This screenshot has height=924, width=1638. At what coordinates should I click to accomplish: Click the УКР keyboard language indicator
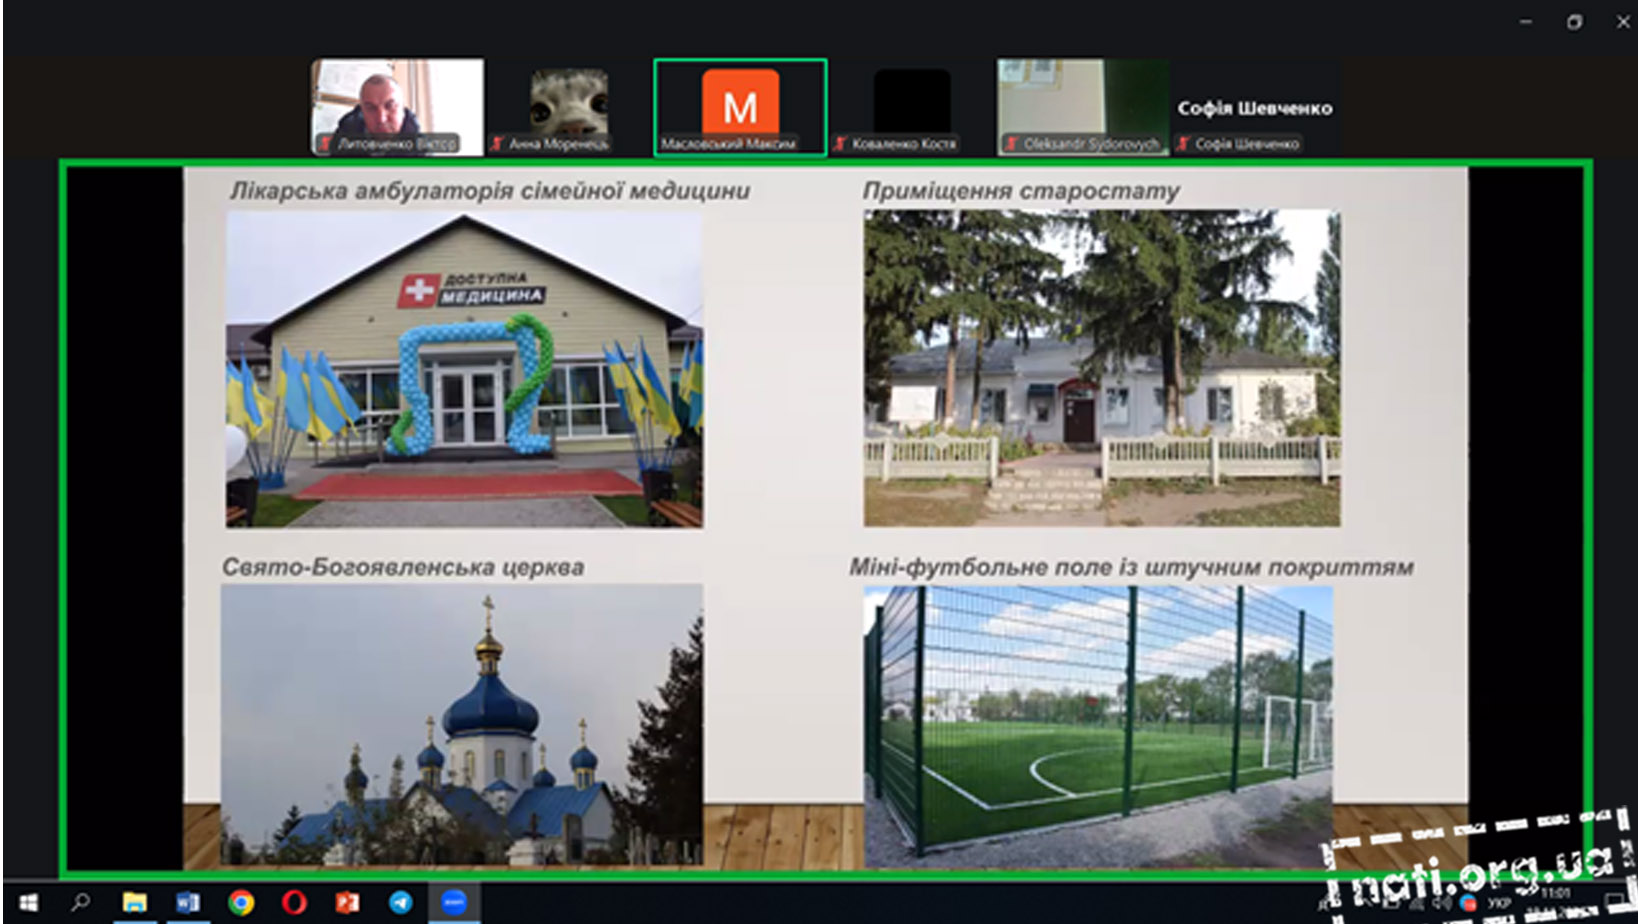[1498, 903]
